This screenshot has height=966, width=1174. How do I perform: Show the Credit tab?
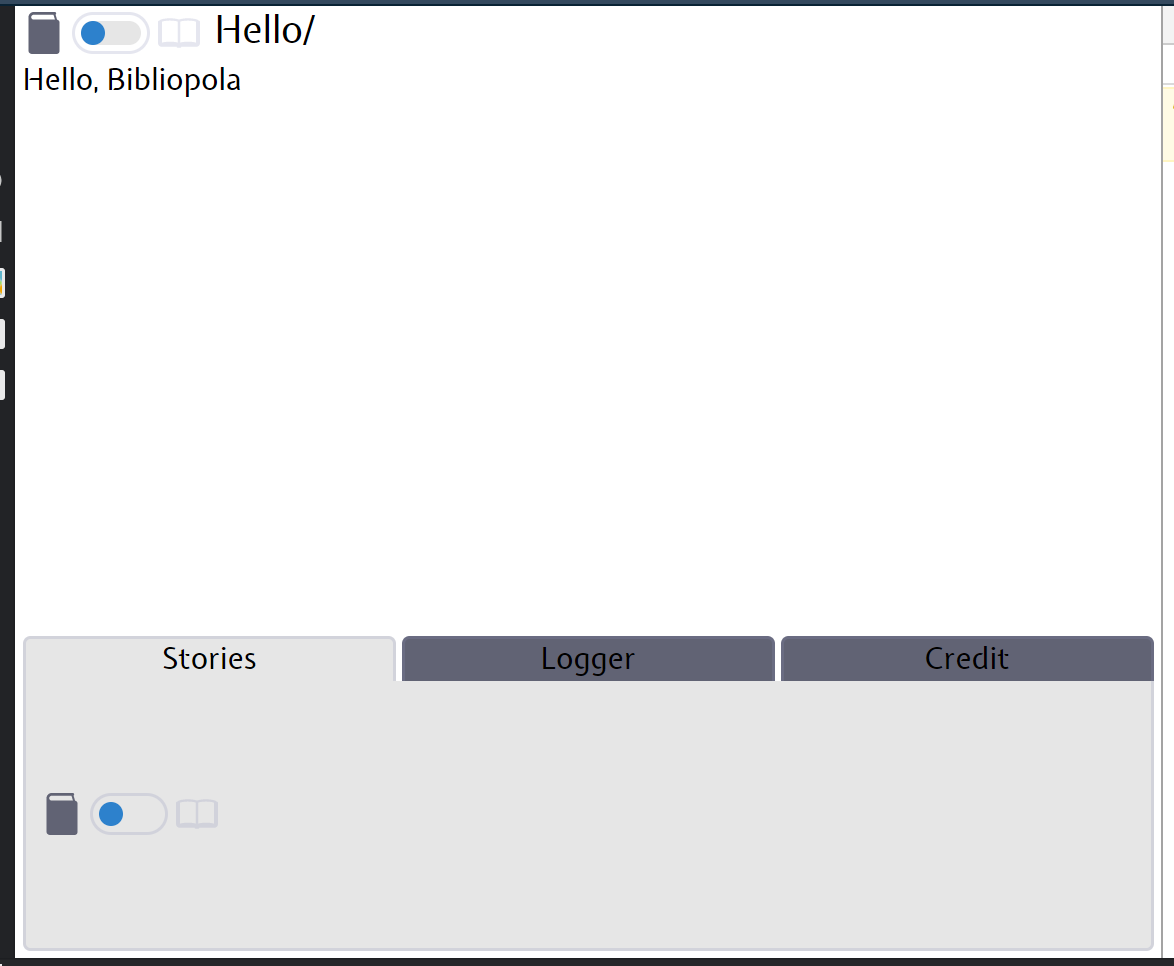pos(967,659)
